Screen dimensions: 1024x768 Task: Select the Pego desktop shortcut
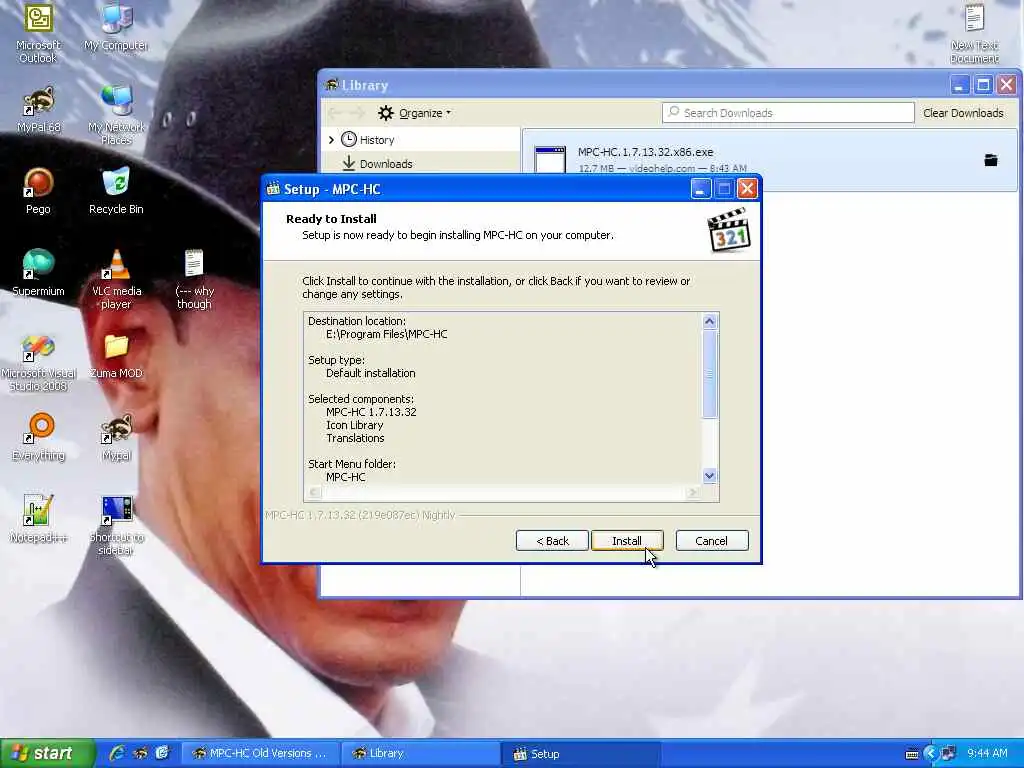(x=38, y=191)
